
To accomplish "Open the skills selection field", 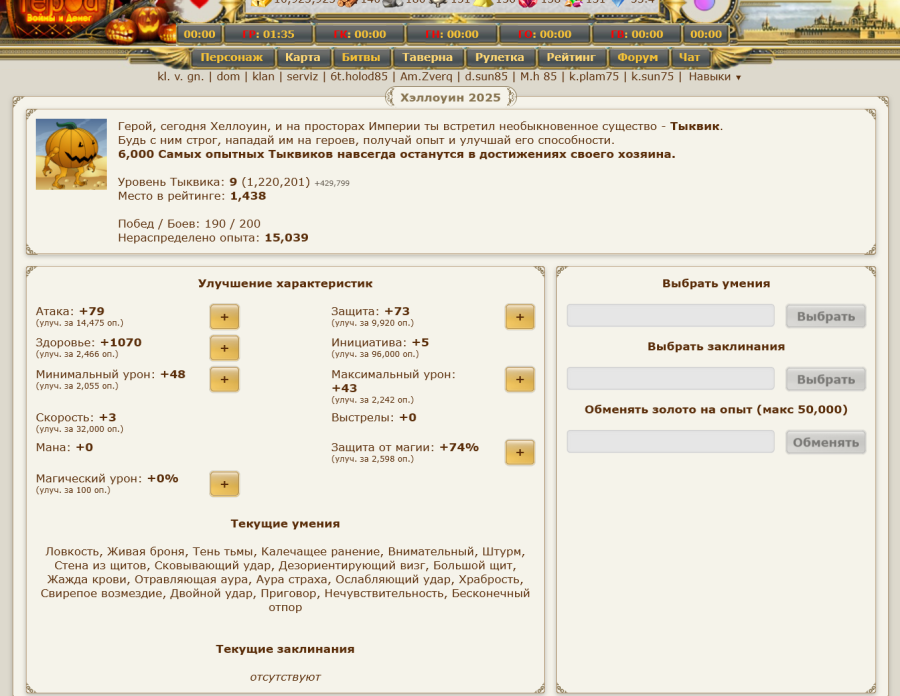I will pyautogui.click(x=670, y=316).
